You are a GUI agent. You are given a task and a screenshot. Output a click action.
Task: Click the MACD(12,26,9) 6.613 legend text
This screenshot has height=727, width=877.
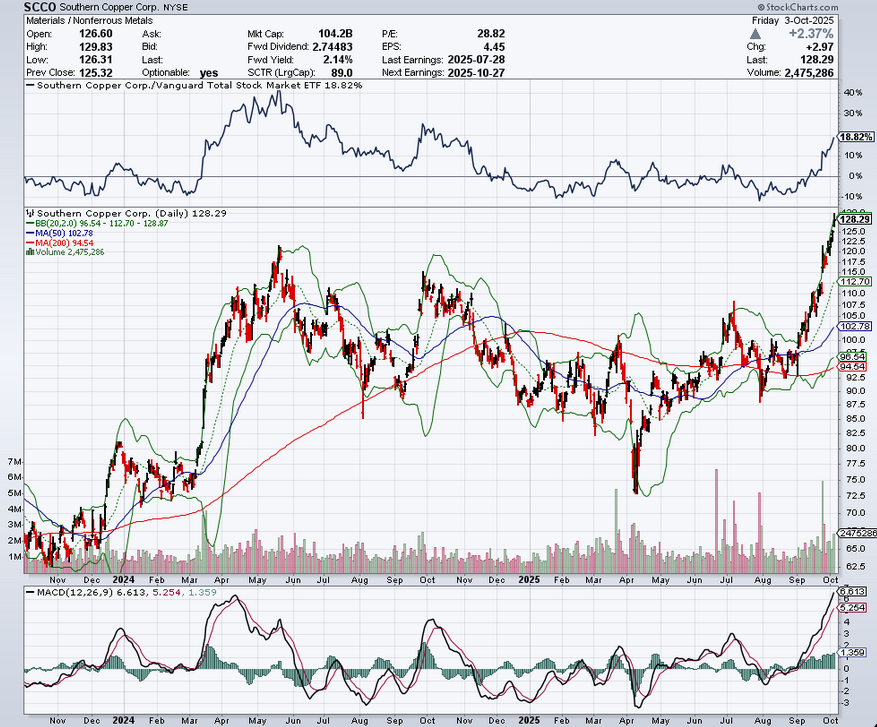click(x=91, y=592)
